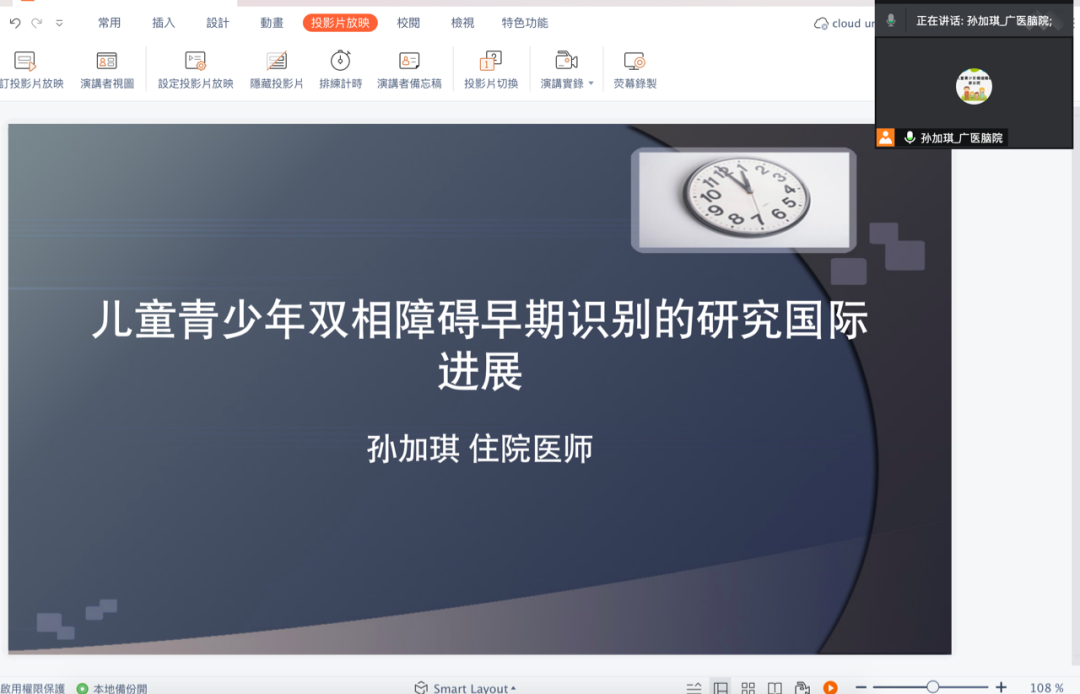1080x694 pixels.
Task: Click the clock image on slide
Action: (744, 200)
